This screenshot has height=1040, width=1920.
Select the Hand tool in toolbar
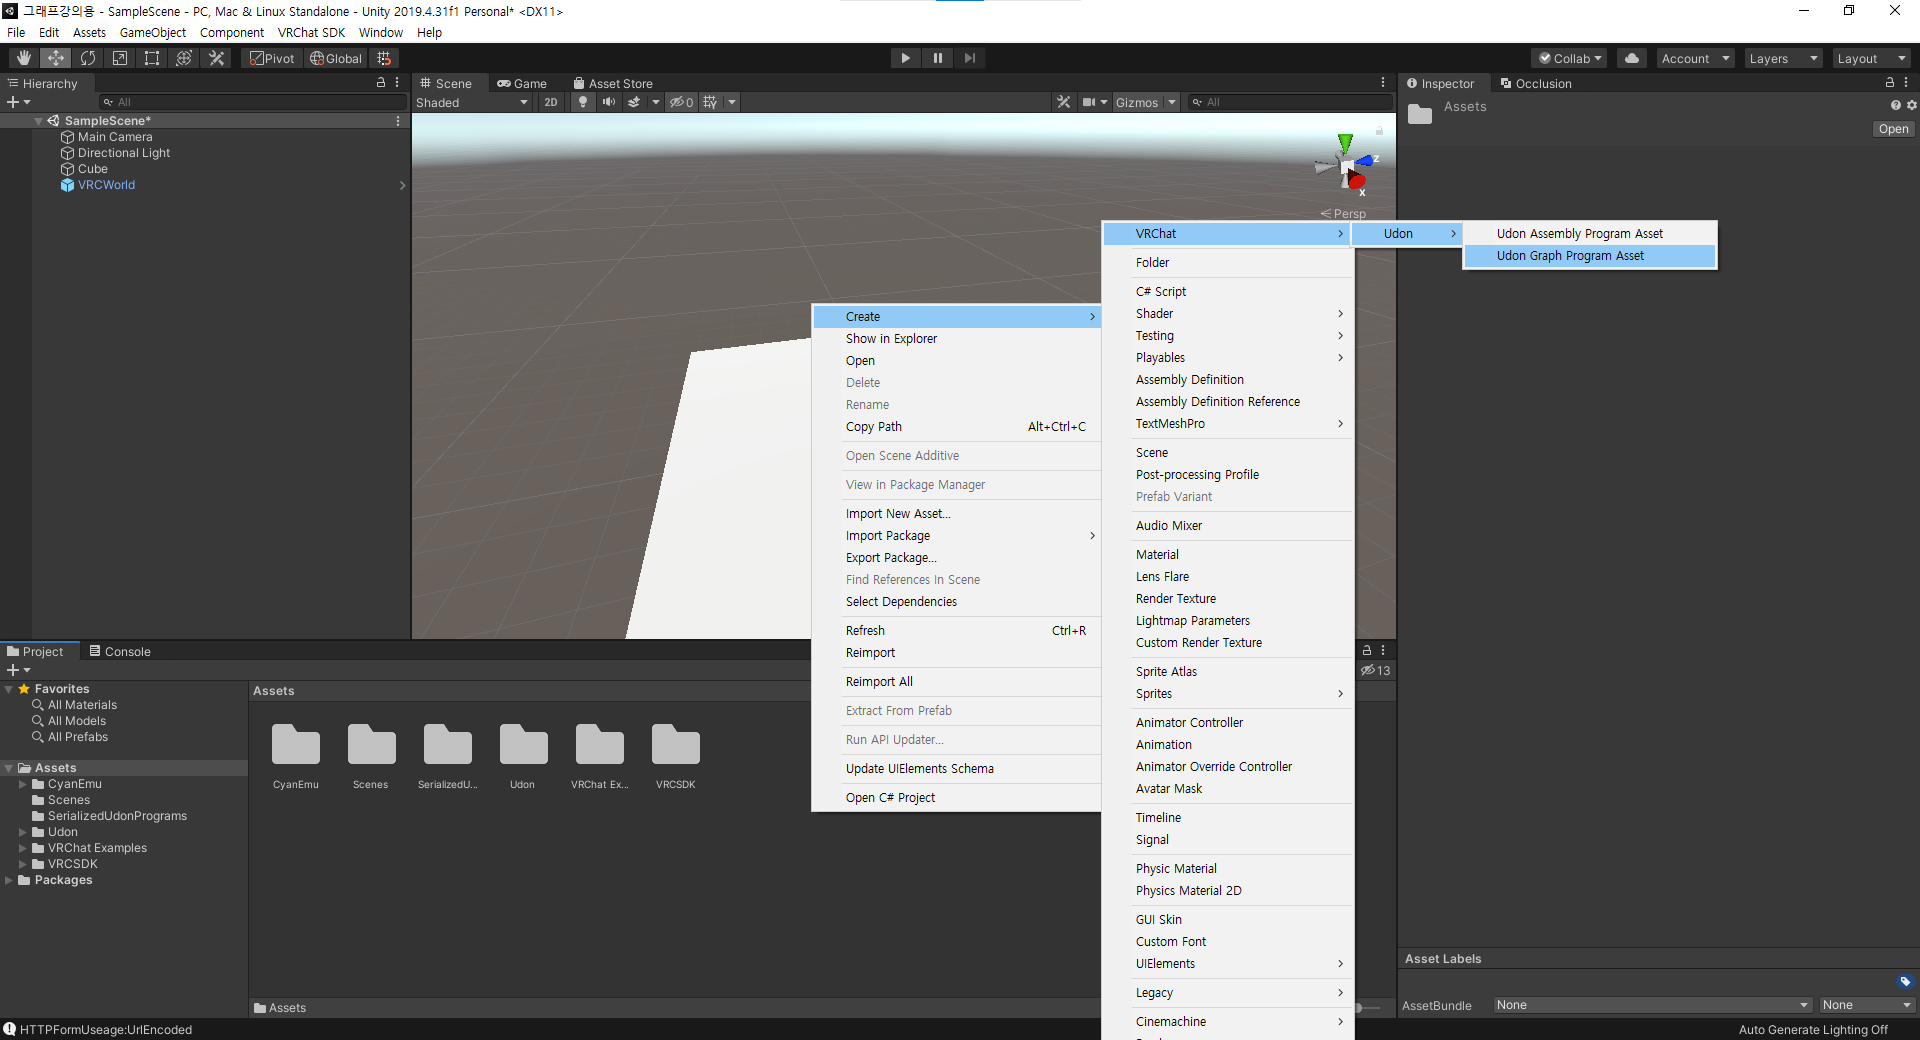coord(24,58)
